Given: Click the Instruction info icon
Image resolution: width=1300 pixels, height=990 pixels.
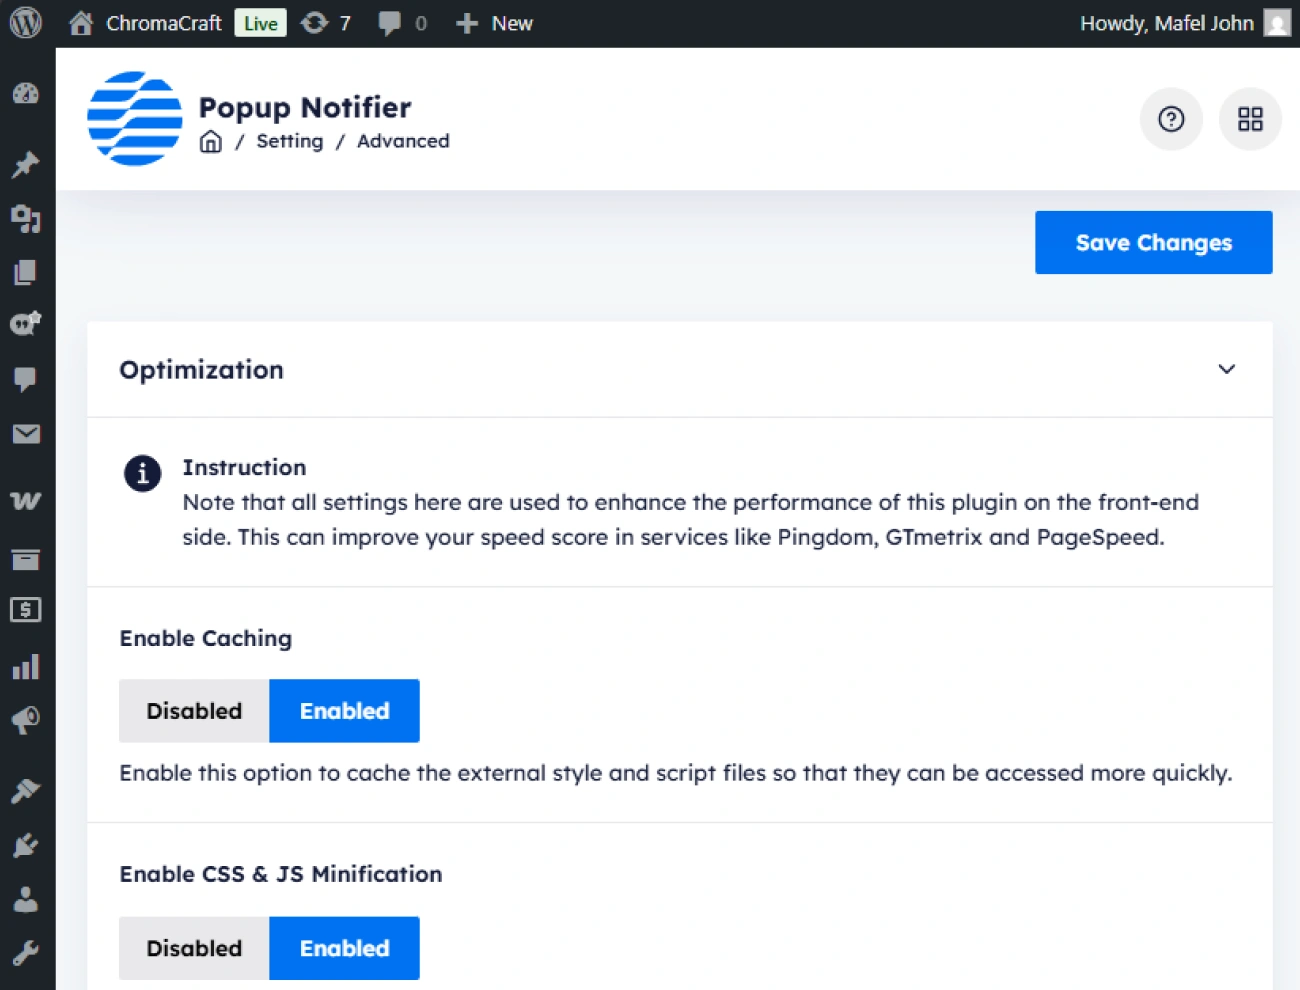Looking at the screenshot, I should point(142,473).
